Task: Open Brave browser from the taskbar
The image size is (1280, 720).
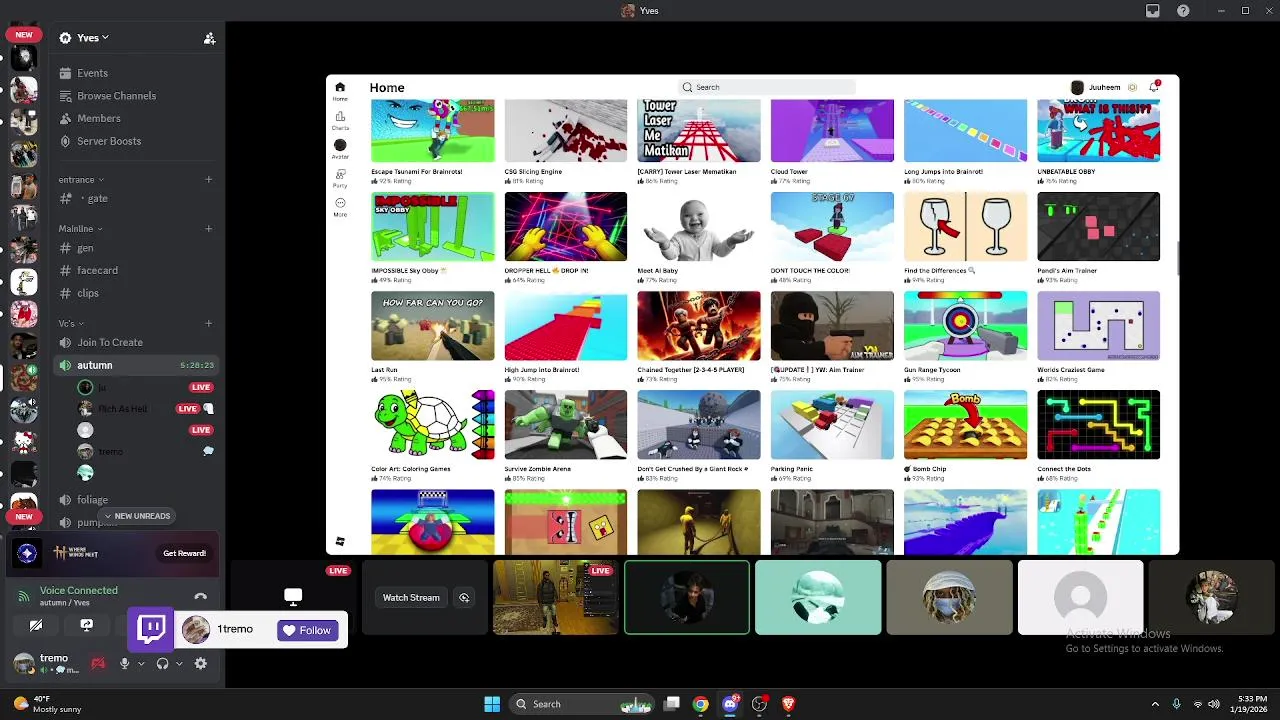Action: 788,704
